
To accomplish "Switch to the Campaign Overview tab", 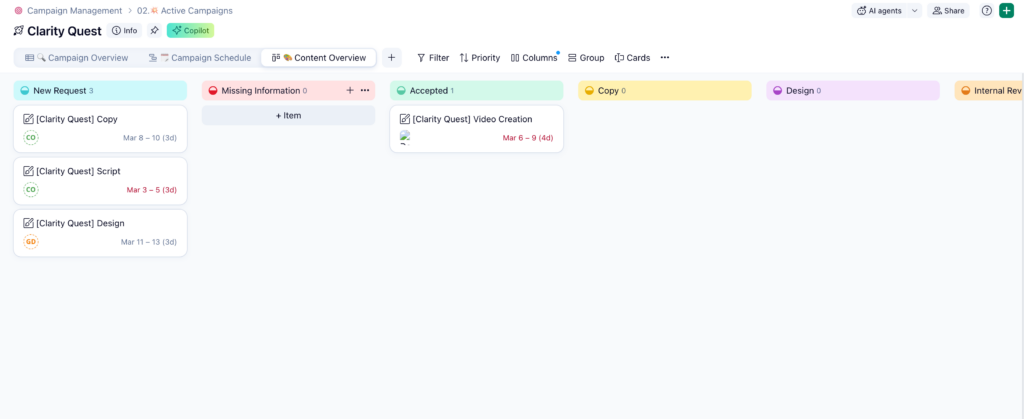I will [77, 58].
